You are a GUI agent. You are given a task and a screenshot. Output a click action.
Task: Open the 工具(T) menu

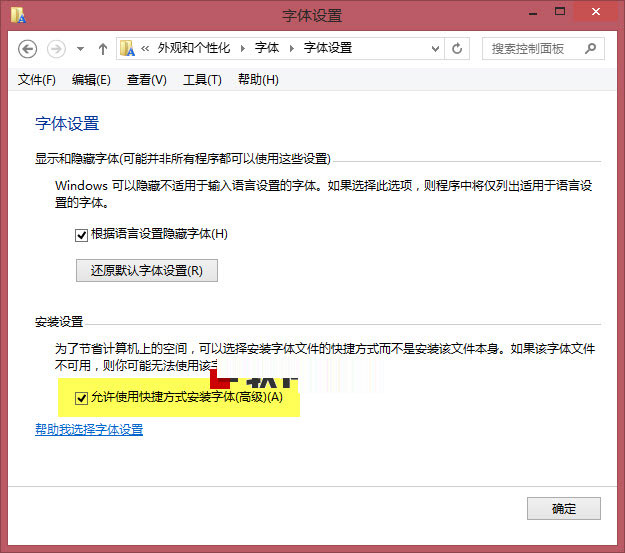point(202,80)
